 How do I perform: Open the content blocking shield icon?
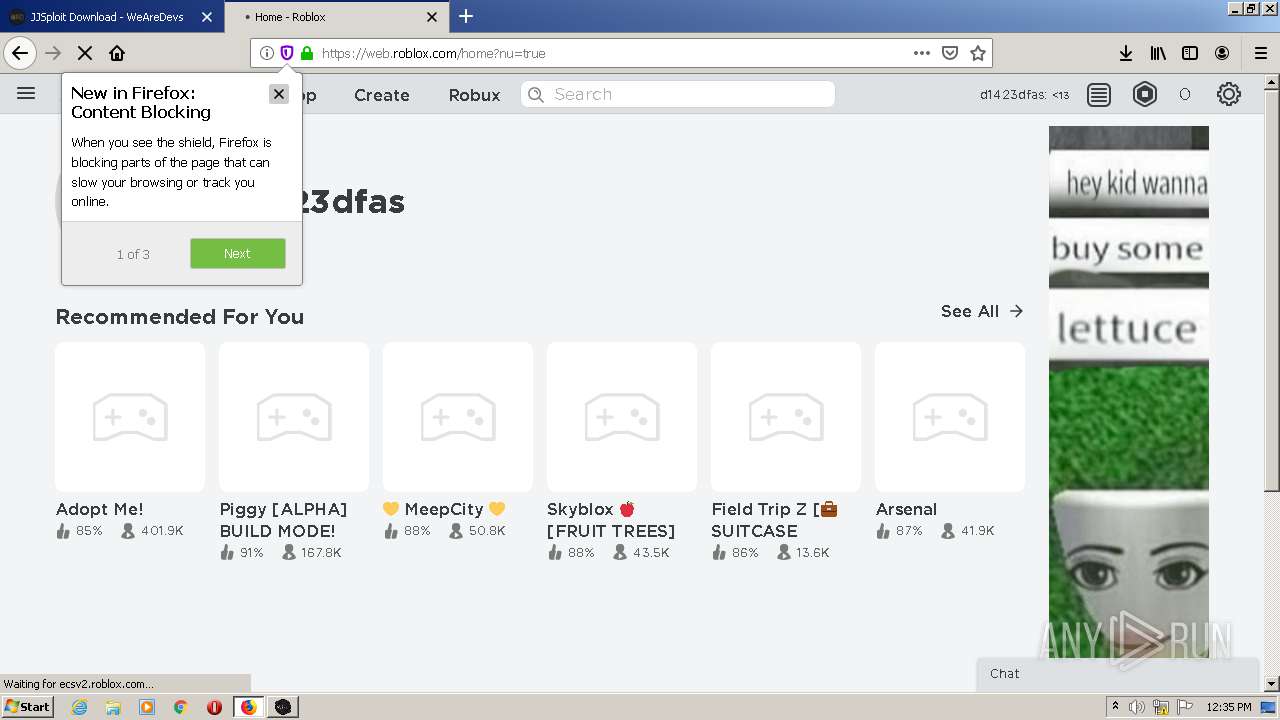[287, 53]
